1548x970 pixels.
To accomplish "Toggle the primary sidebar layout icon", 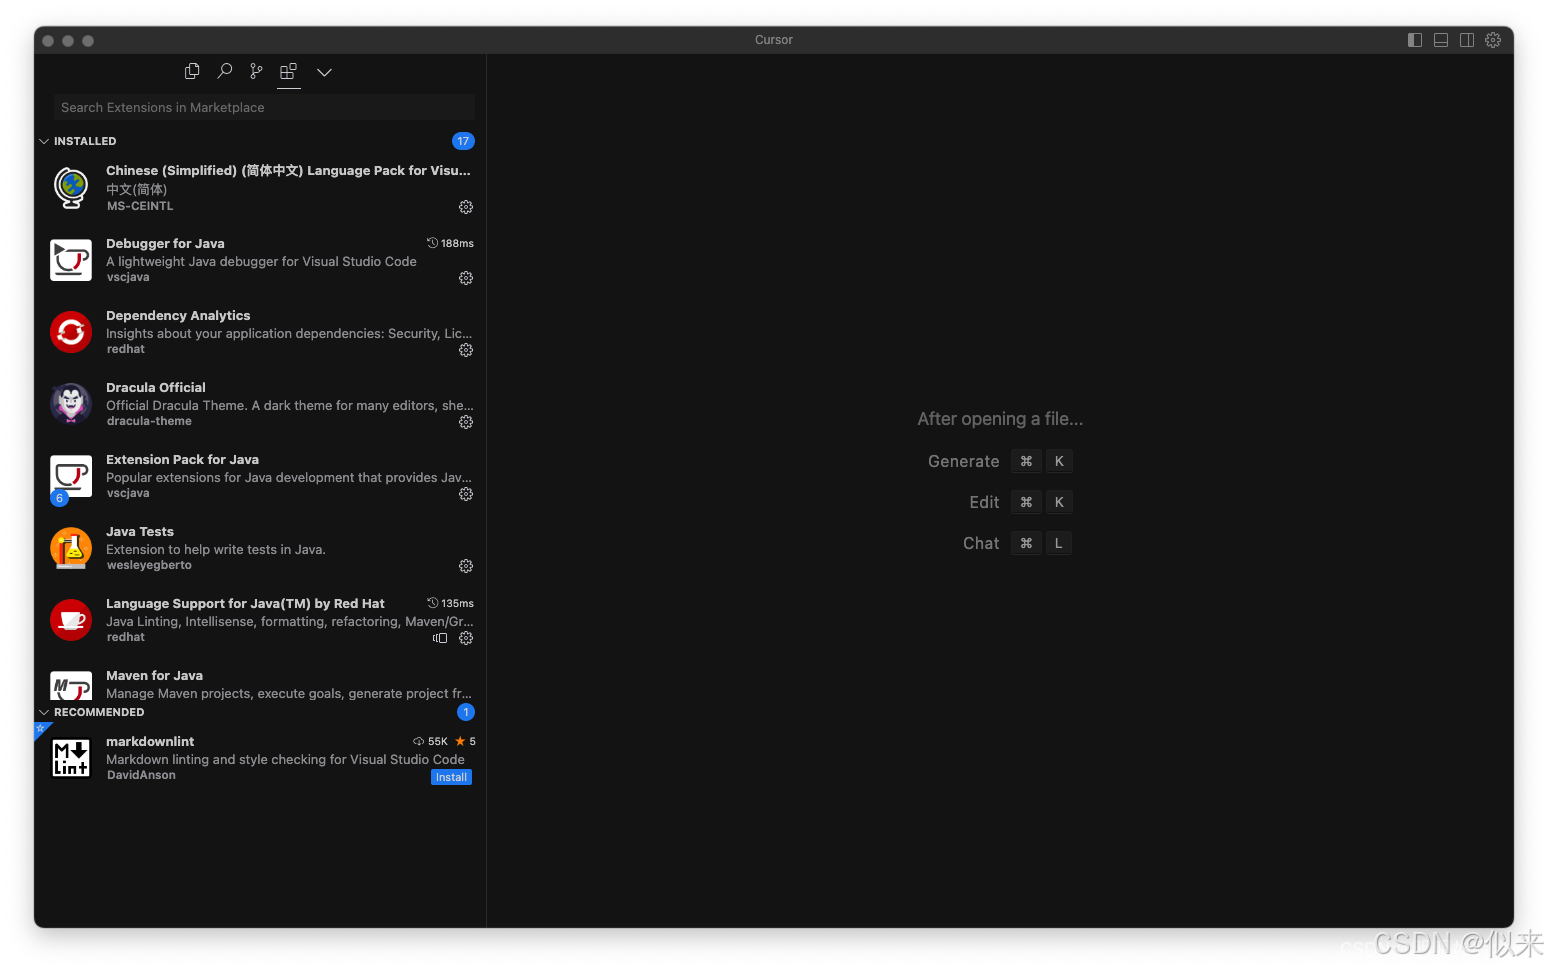I will click(1415, 40).
